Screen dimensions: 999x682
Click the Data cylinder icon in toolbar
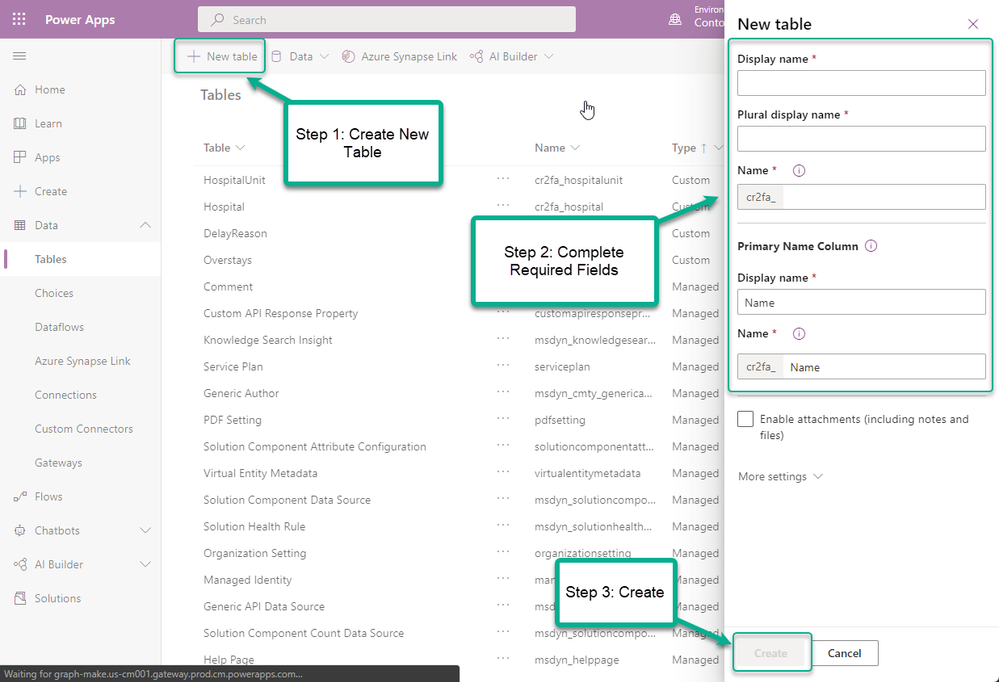tap(277, 56)
